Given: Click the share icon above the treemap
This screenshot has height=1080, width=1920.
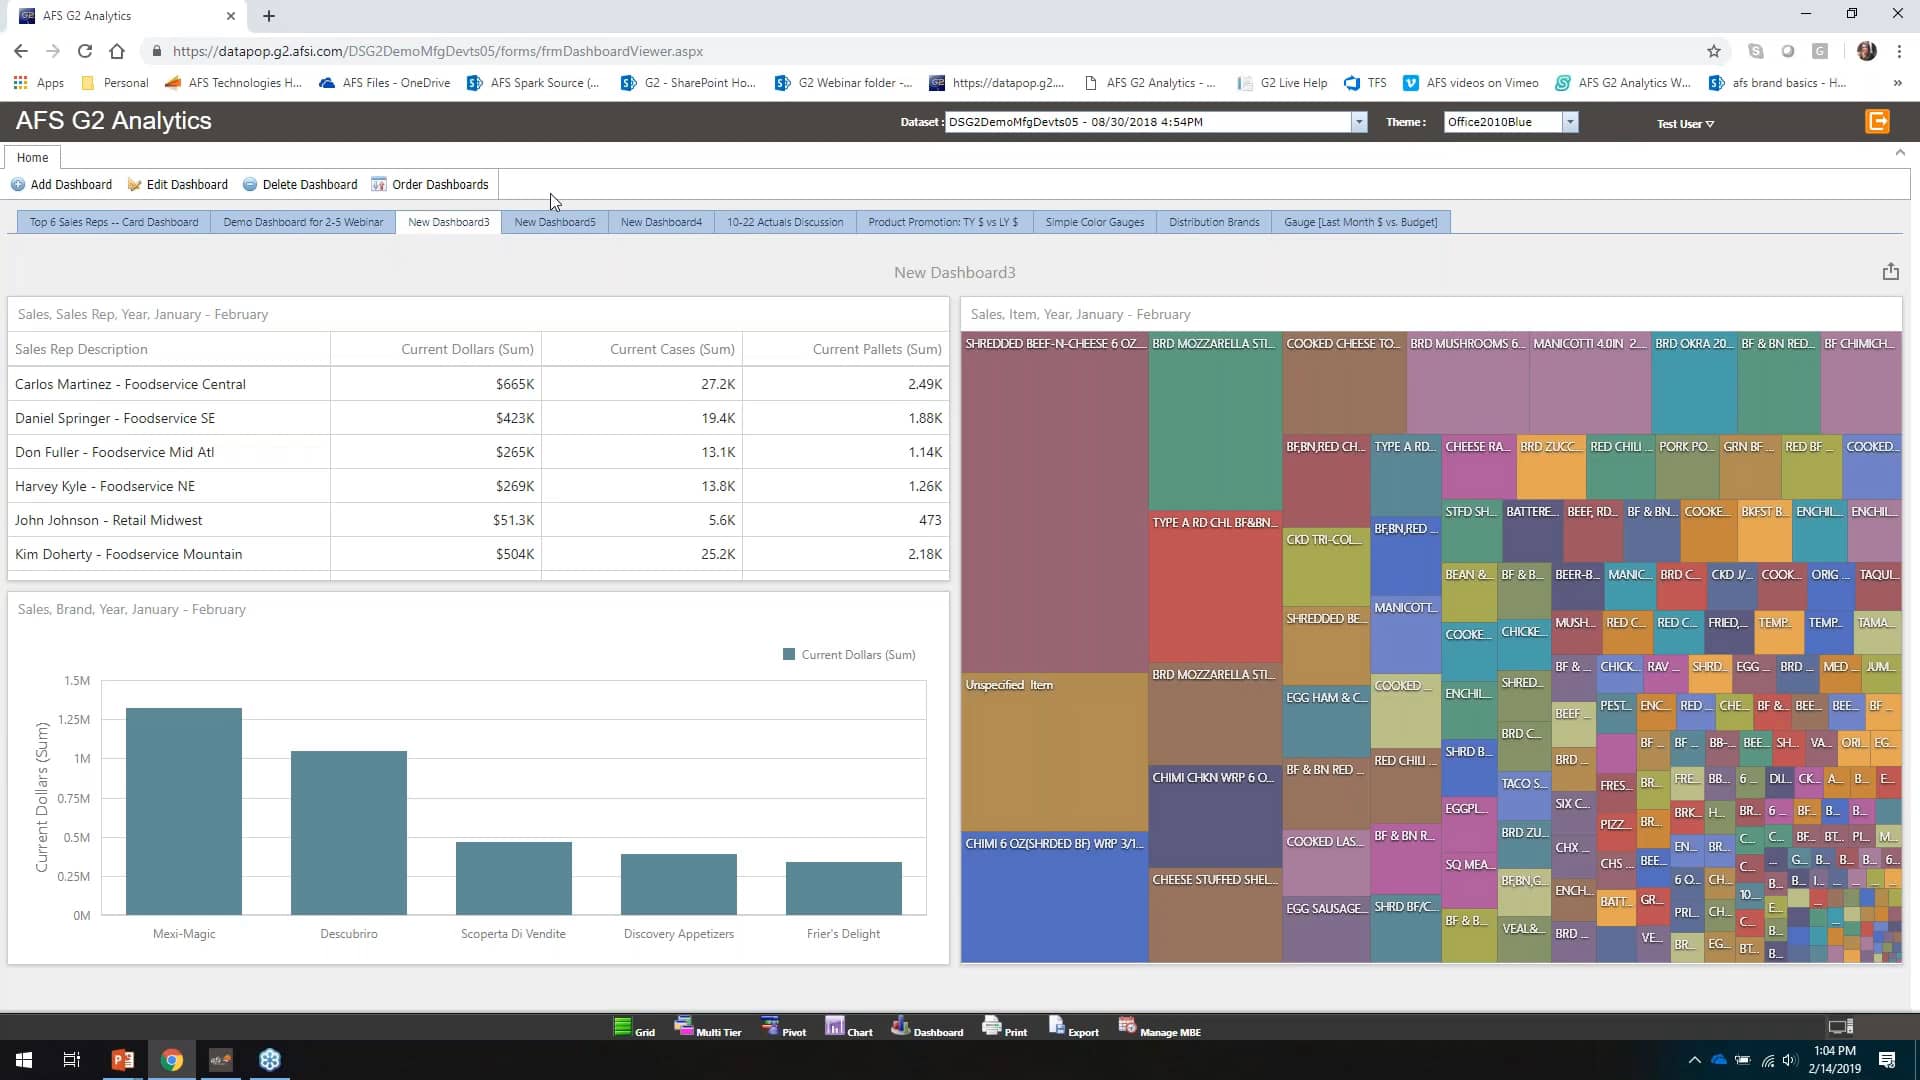Looking at the screenshot, I should point(1890,271).
